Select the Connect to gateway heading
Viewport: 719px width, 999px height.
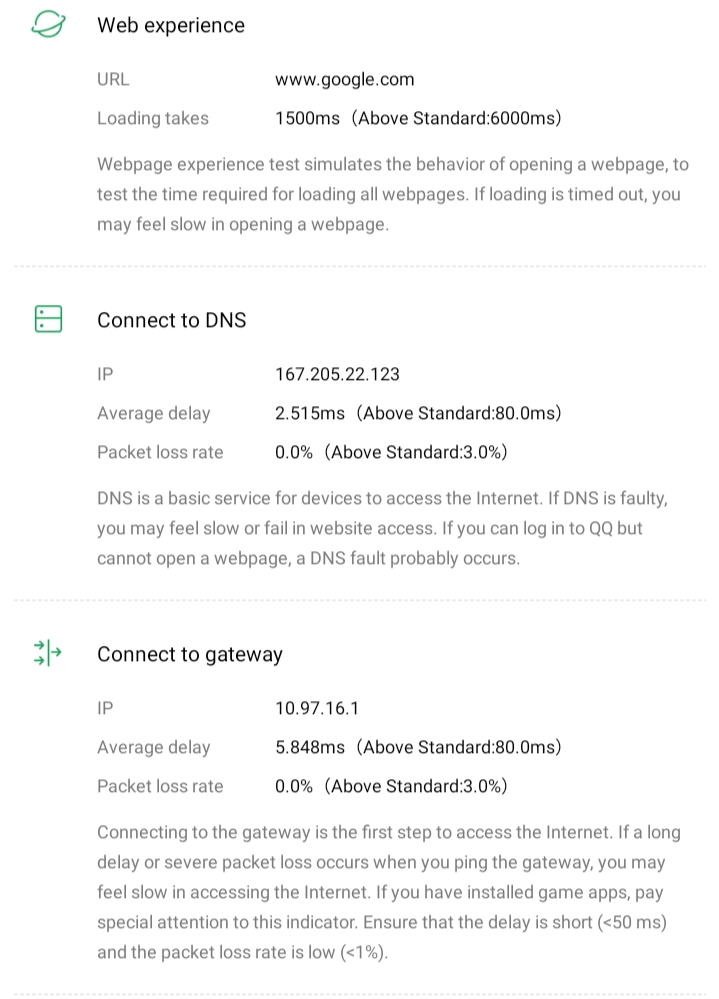[189, 654]
